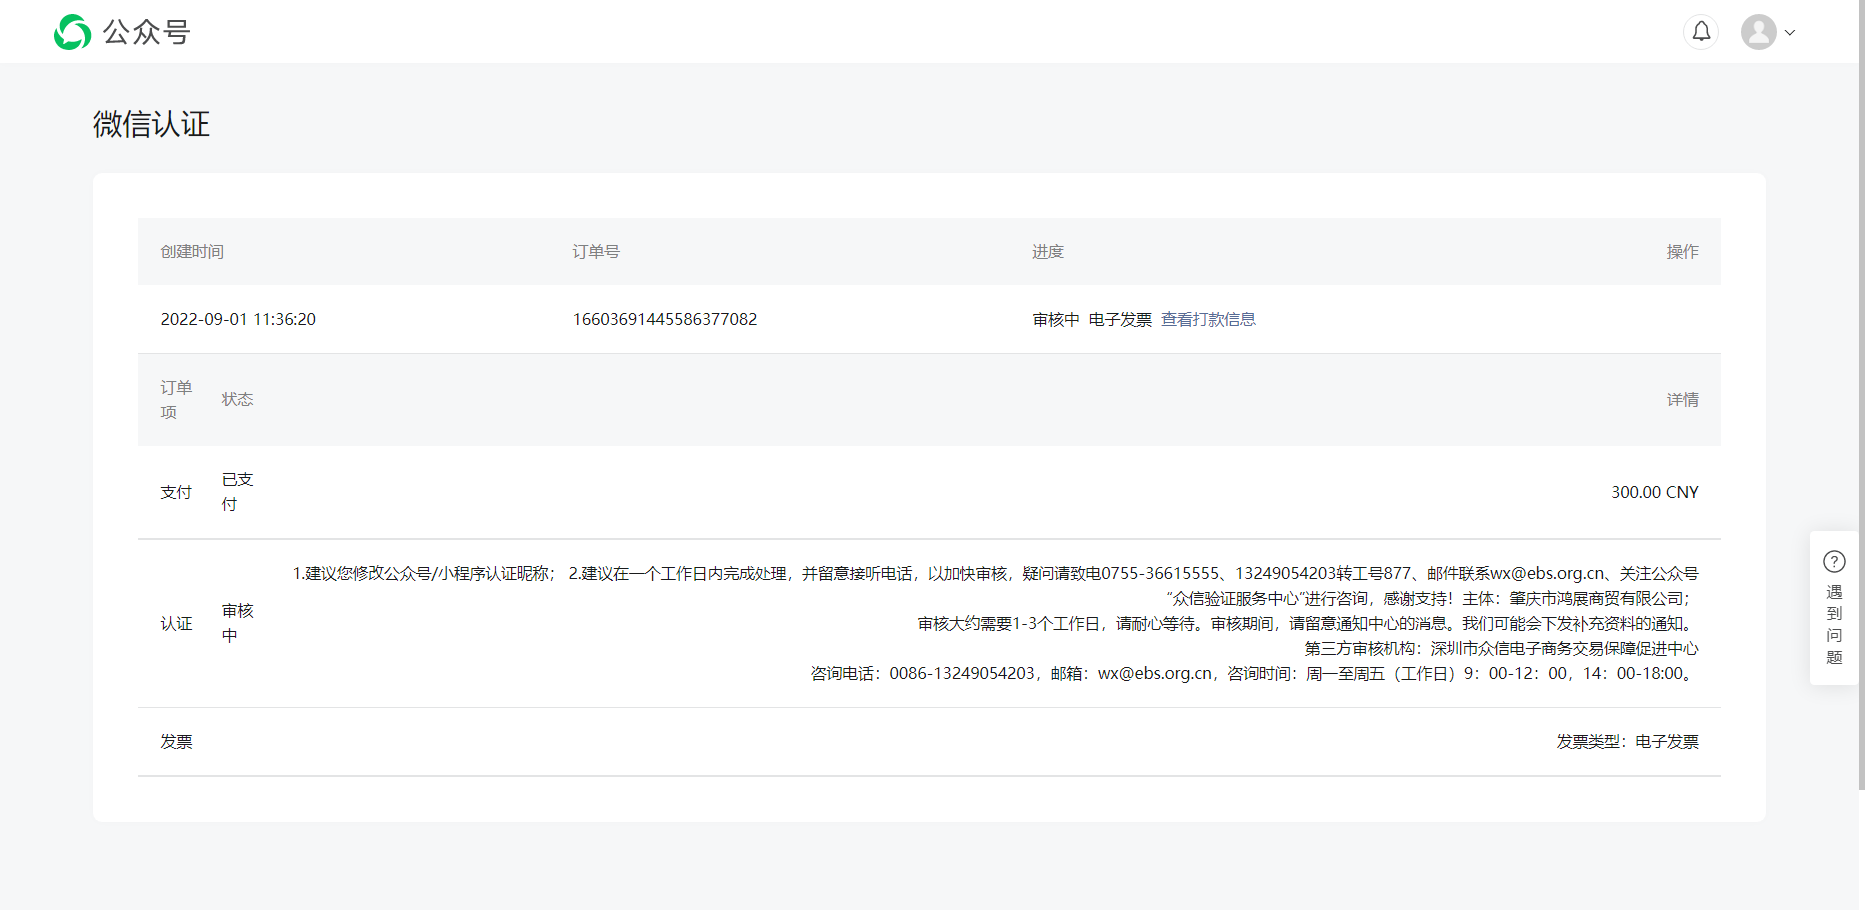The width and height of the screenshot is (1865, 910).
Task: Click the page vertical scrollbar
Action: click(x=1861, y=395)
